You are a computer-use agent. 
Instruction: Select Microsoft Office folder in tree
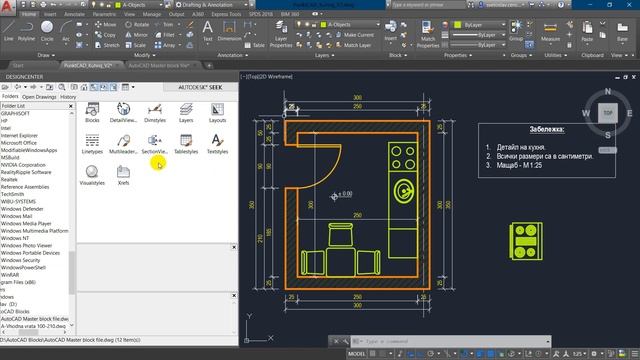coord(19,143)
